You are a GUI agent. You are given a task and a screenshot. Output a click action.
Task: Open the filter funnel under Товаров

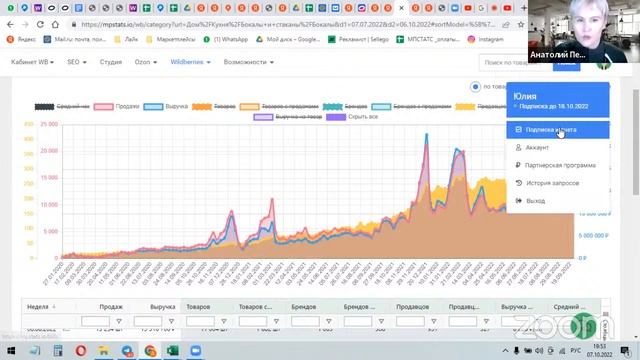tap(224, 321)
